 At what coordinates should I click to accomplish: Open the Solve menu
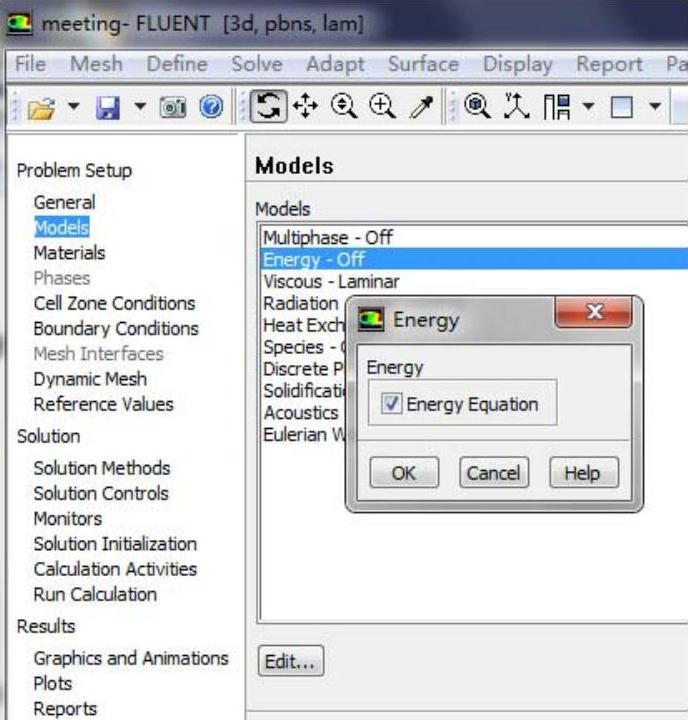point(257,63)
